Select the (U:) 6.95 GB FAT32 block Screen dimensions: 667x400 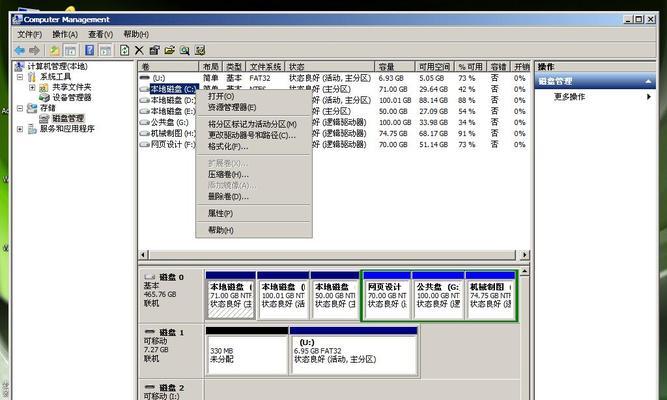[353, 351]
